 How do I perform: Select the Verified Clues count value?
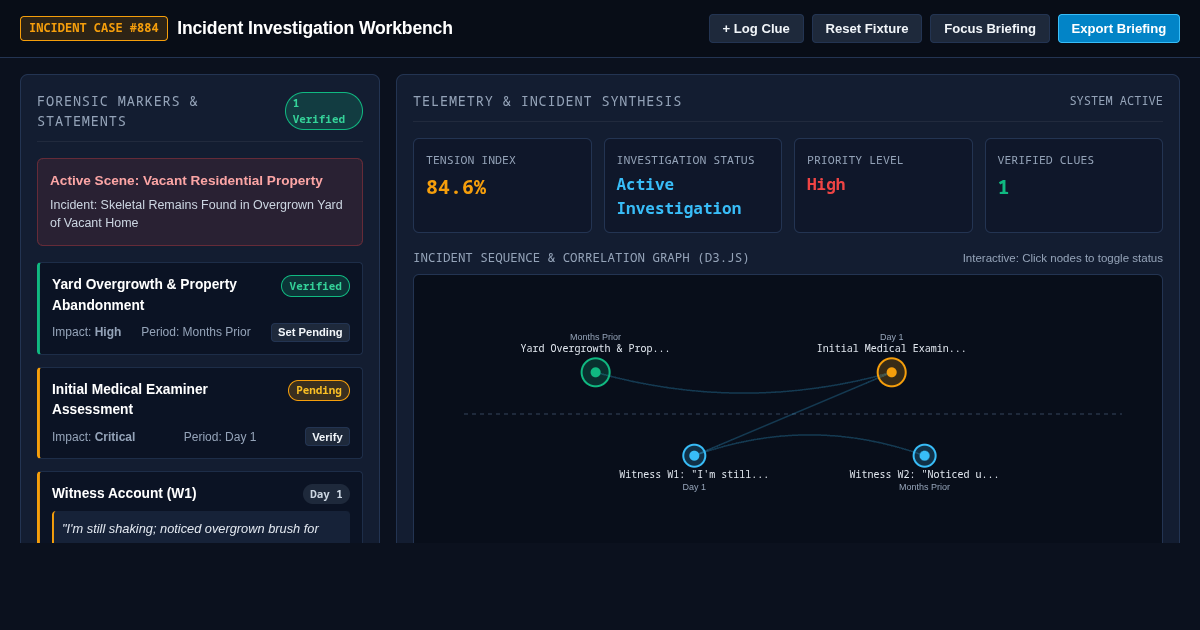pyautogui.click(x=1003, y=187)
